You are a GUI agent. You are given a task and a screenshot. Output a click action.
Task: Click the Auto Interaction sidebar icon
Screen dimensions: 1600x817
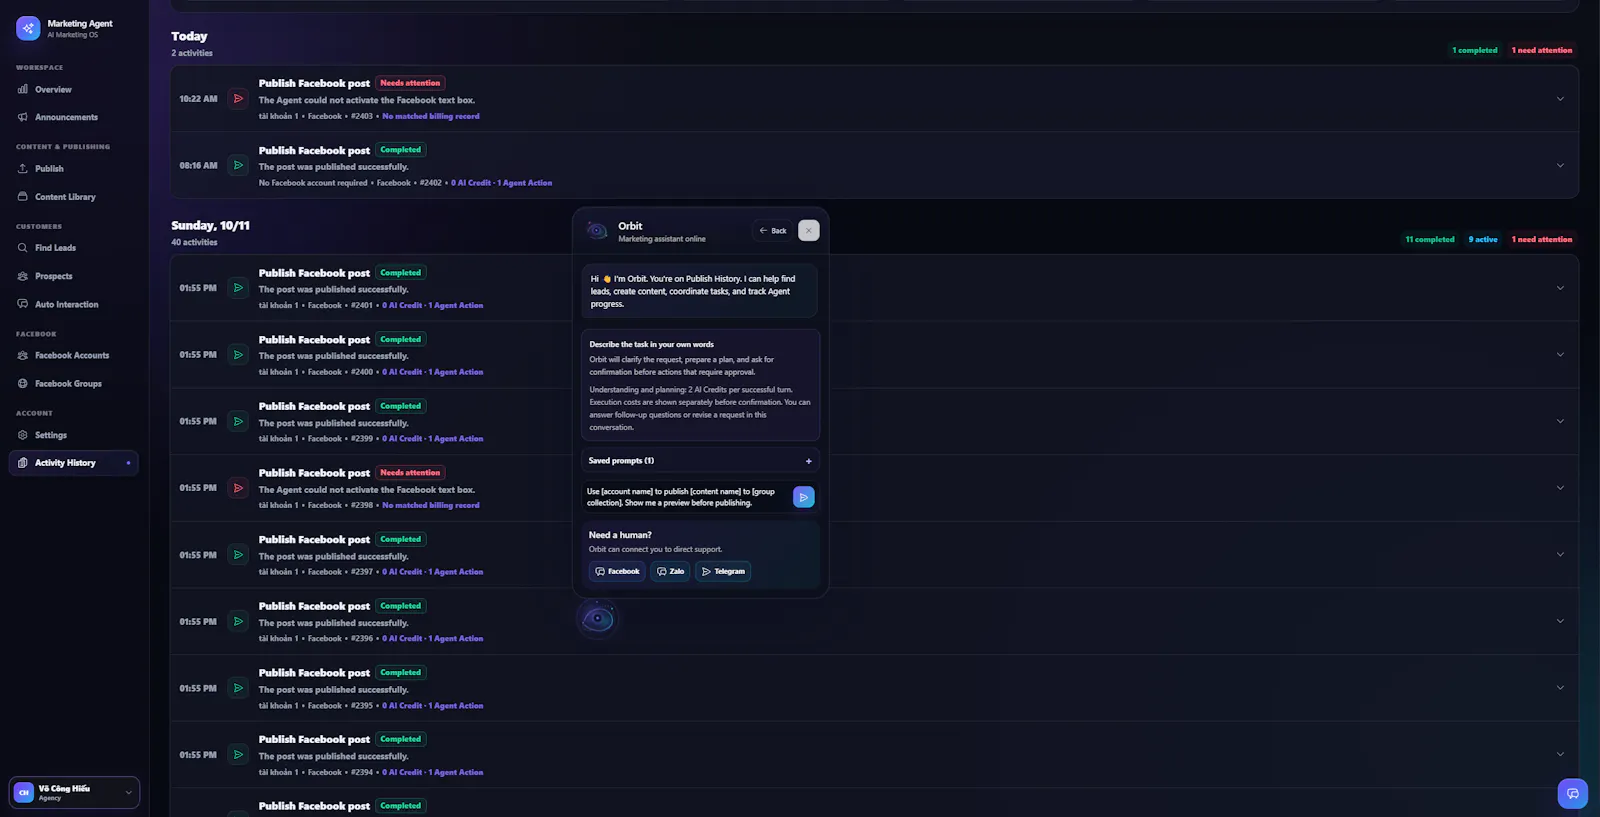point(23,304)
